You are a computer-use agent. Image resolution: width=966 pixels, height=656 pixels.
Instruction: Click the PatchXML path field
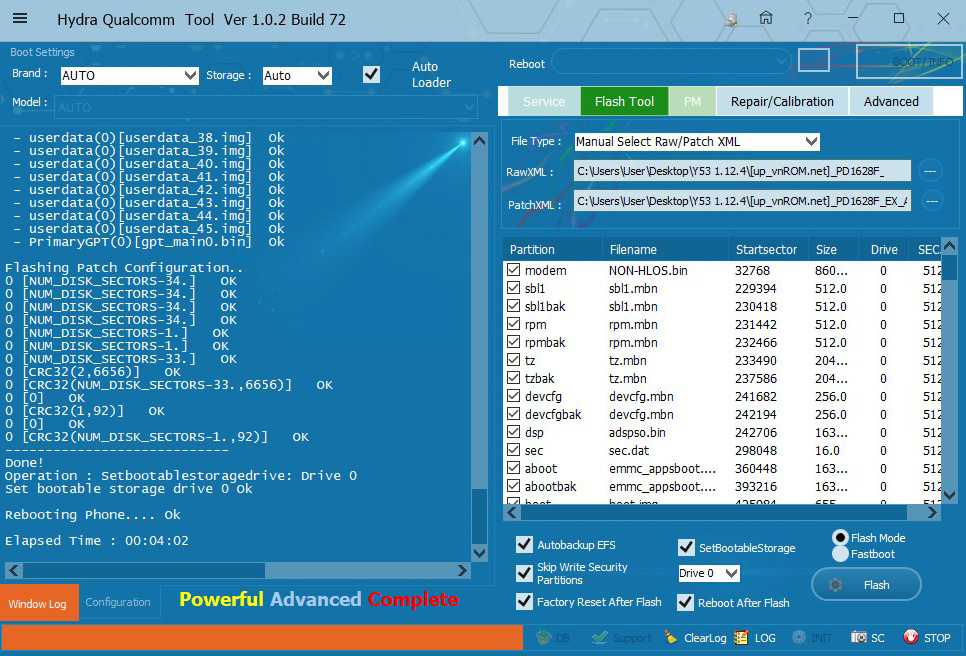(x=742, y=201)
